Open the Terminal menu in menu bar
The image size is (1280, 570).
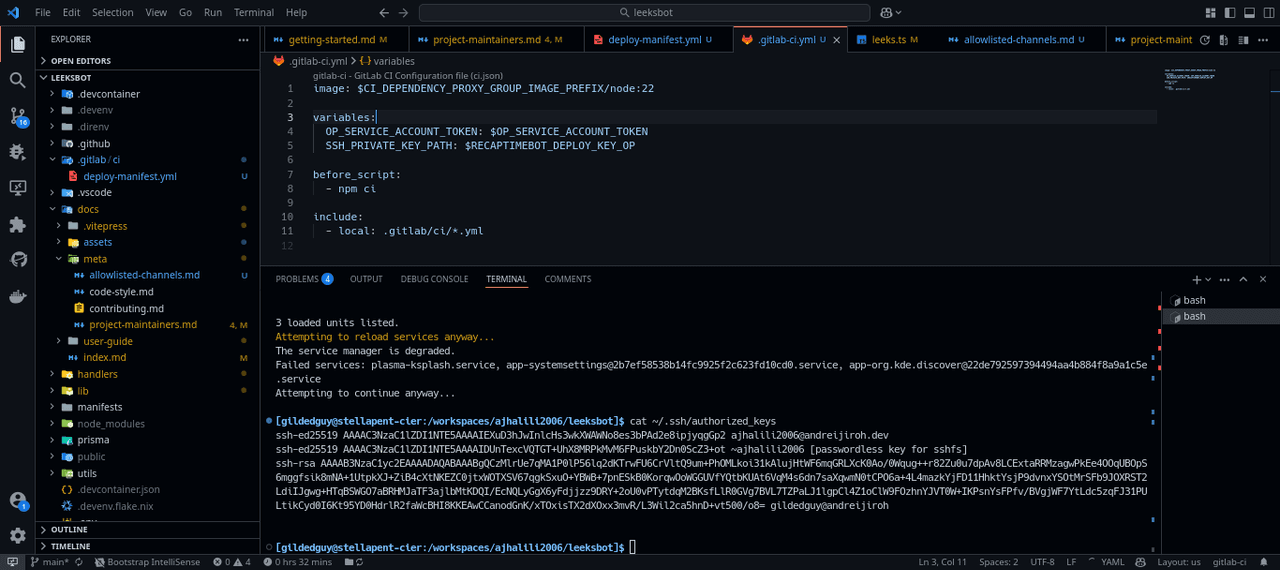tap(254, 13)
